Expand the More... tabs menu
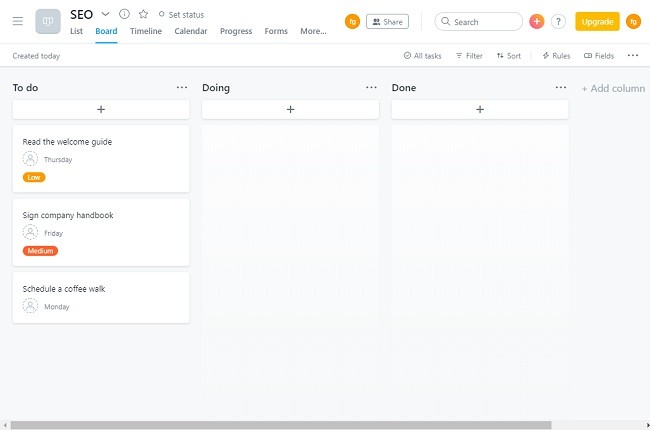650x430 pixels. pyautogui.click(x=313, y=31)
